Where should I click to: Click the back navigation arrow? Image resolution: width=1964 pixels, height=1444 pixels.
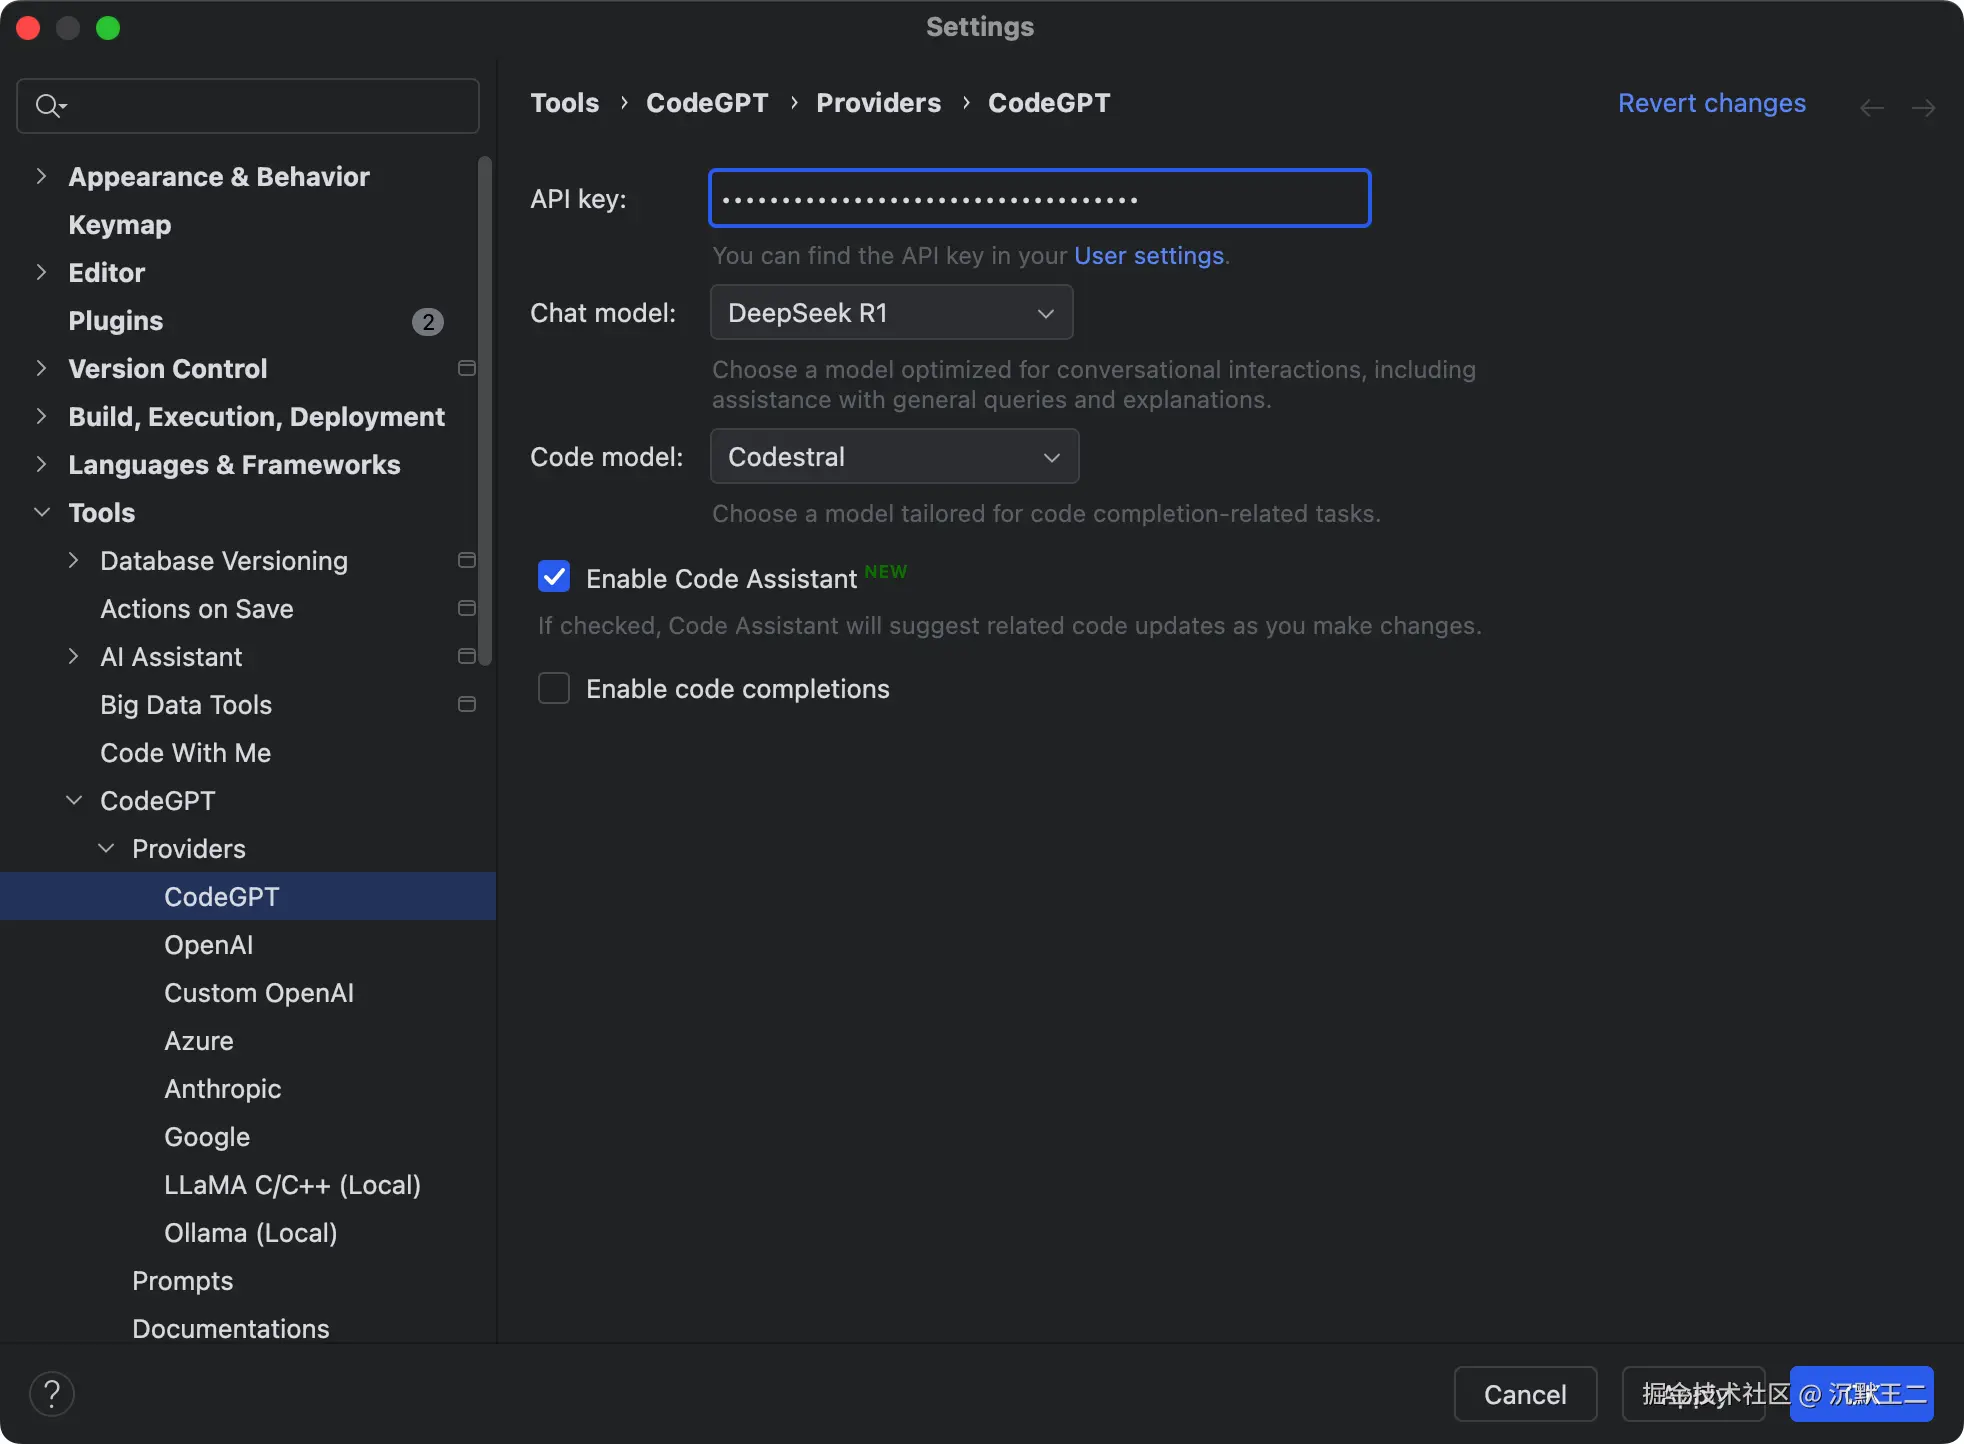tap(1871, 107)
